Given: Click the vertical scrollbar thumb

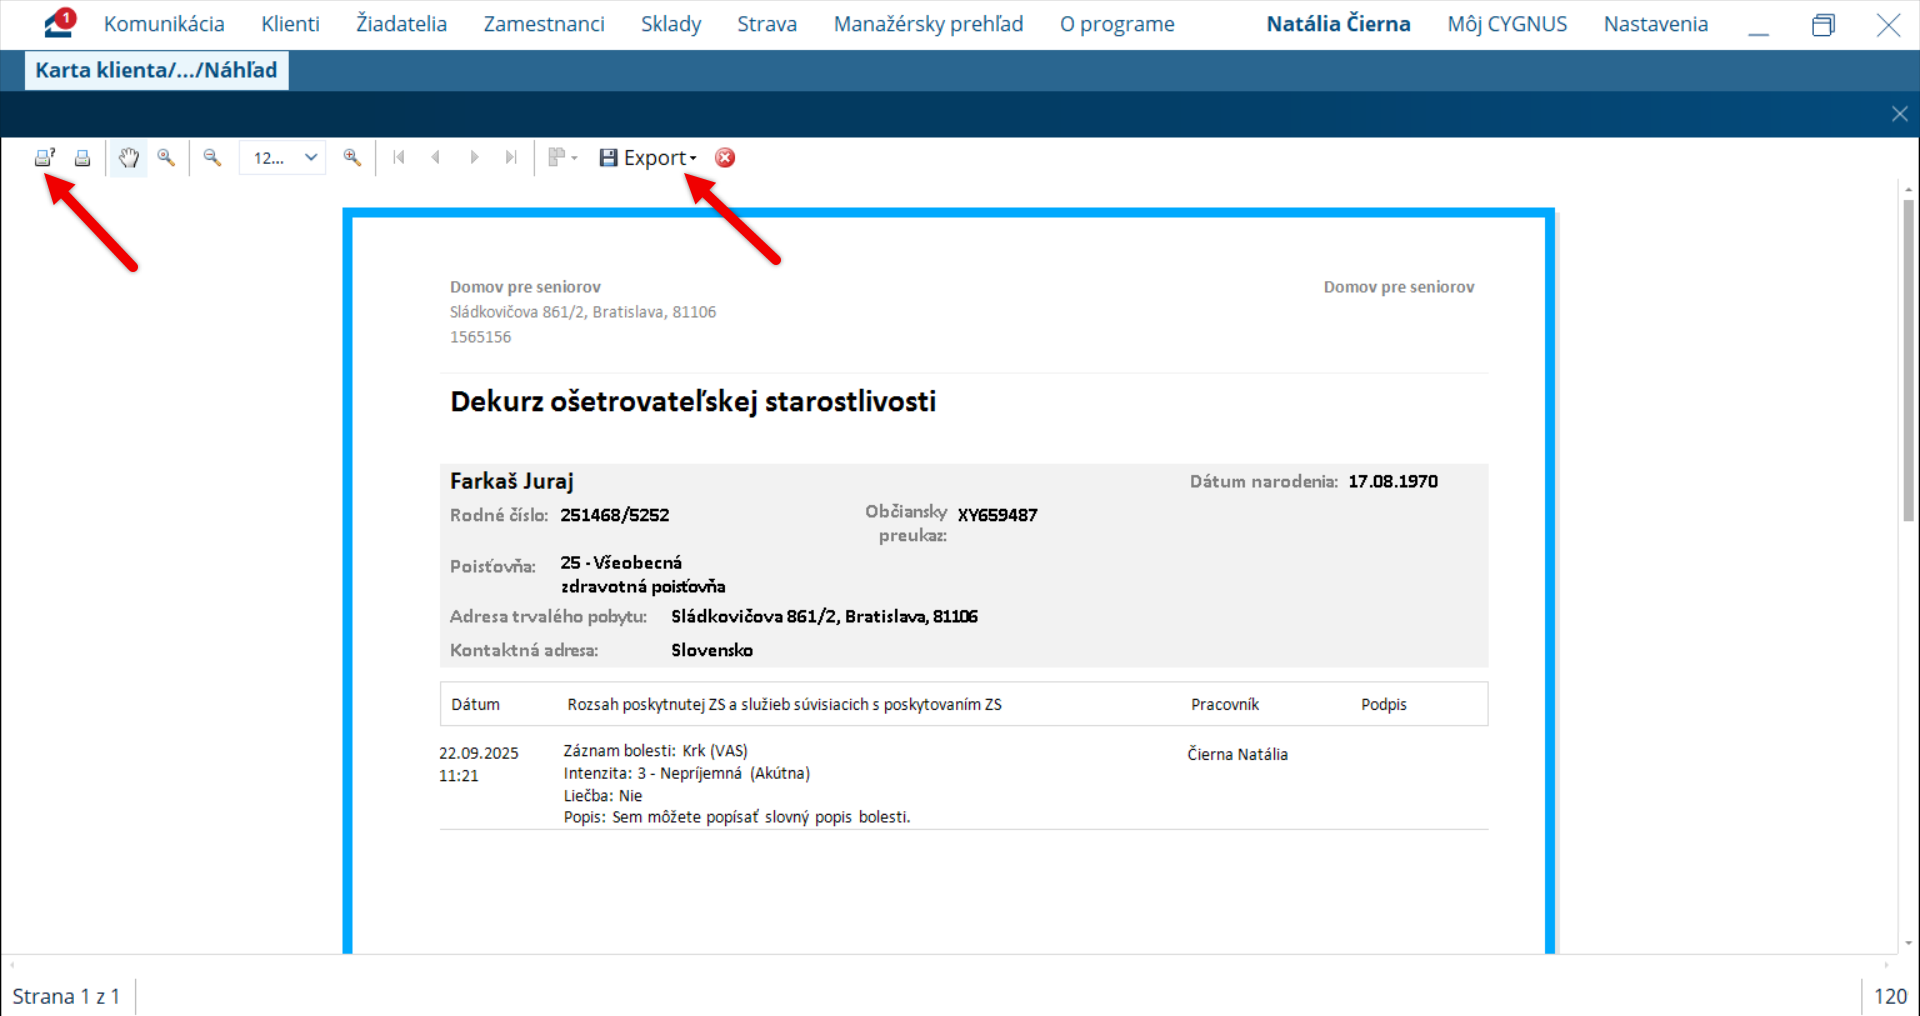Looking at the screenshot, I should [x=1908, y=360].
